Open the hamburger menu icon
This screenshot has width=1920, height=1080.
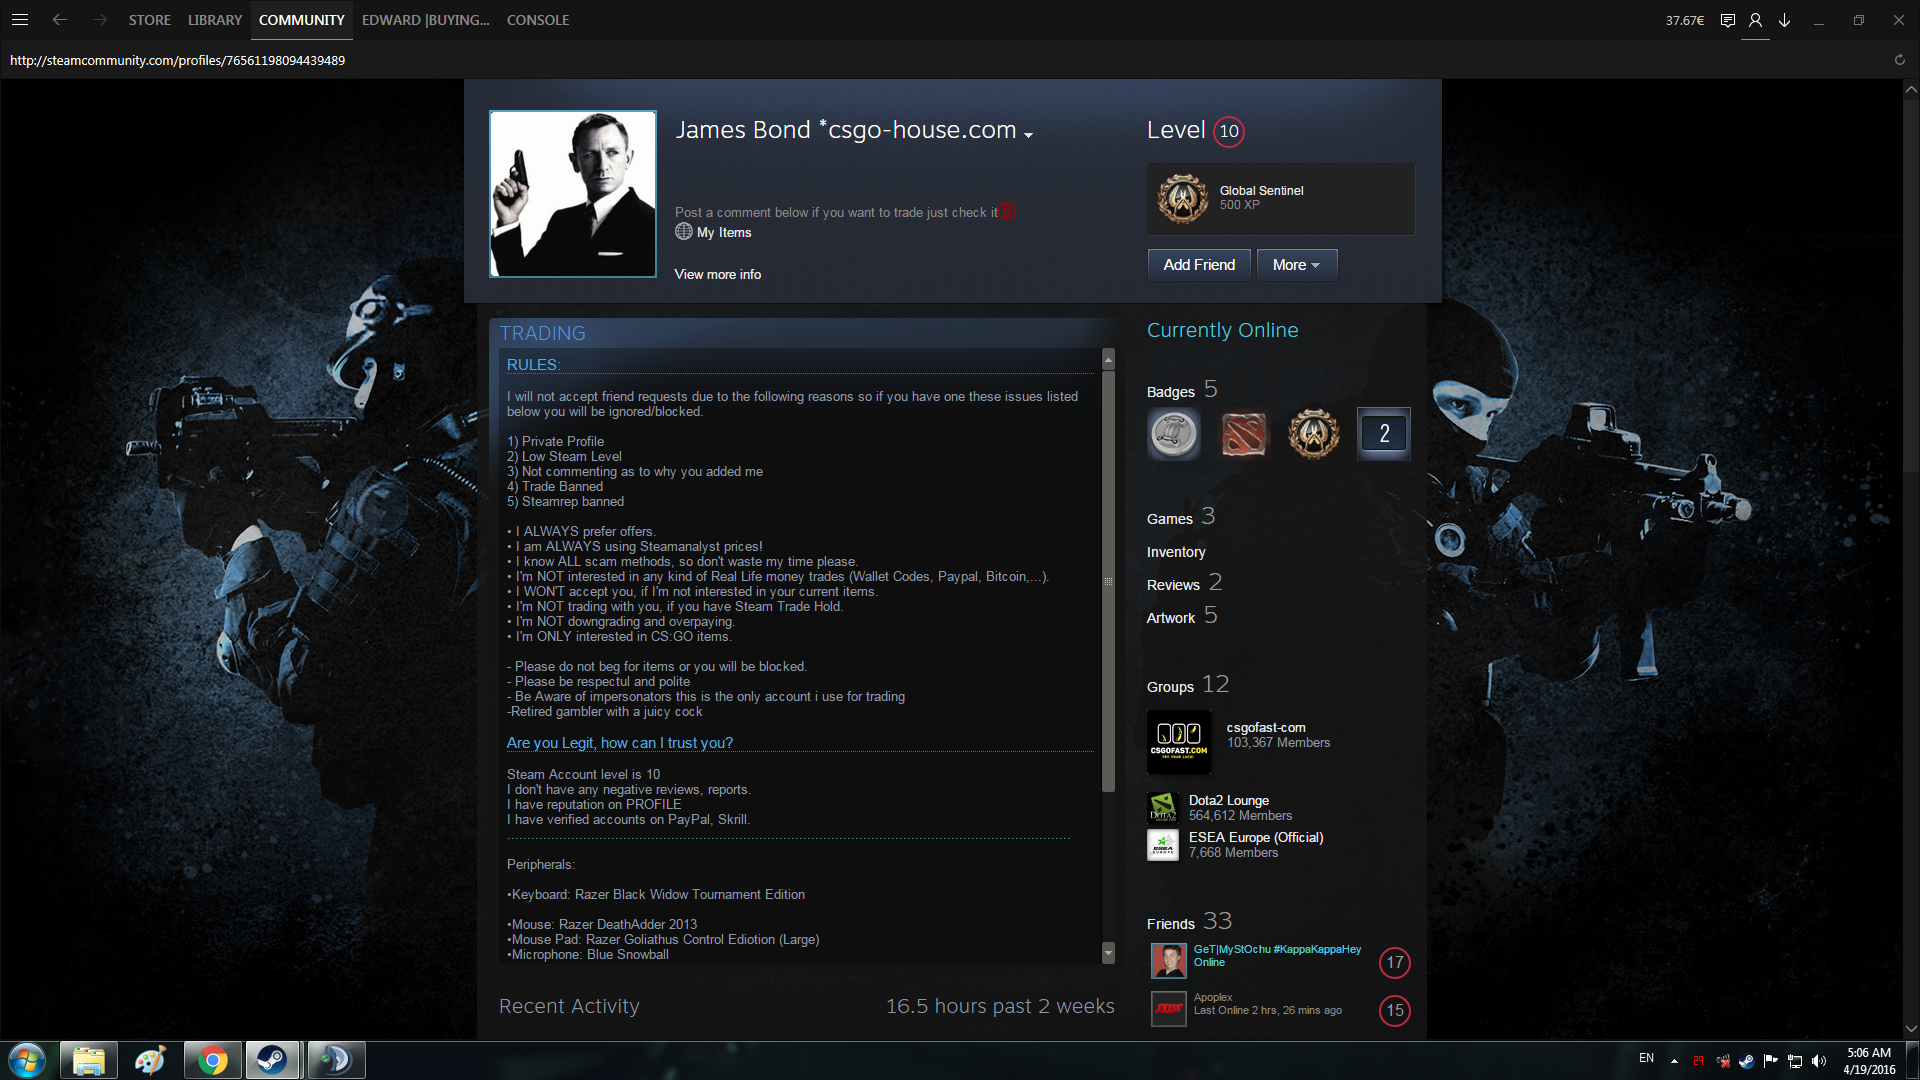click(20, 20)
